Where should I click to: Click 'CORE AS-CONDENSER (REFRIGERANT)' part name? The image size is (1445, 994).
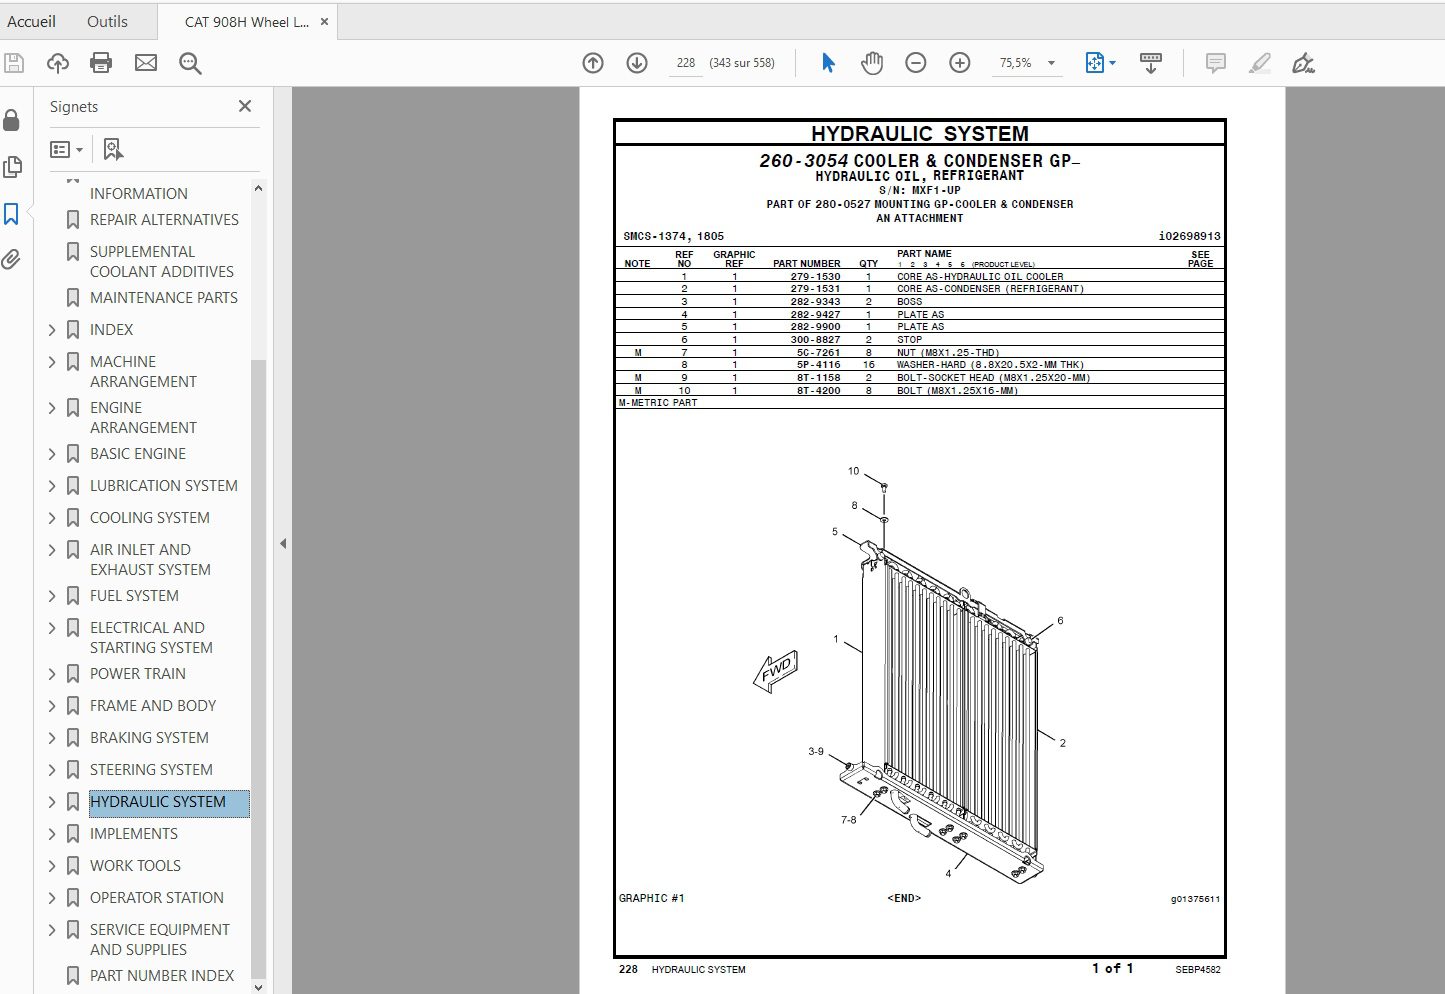[x=990, y=289]
